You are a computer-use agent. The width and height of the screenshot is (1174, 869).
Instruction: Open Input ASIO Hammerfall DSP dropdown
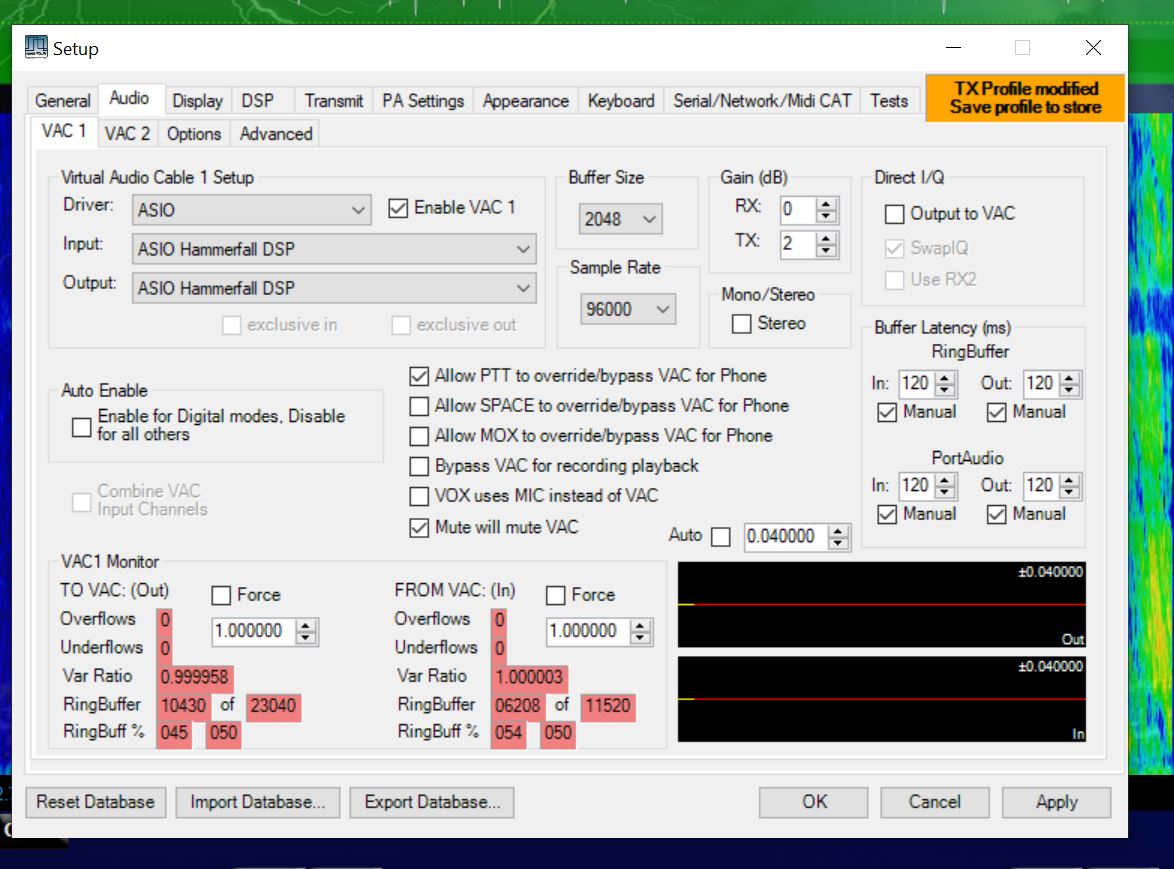(x=334, y=248)
